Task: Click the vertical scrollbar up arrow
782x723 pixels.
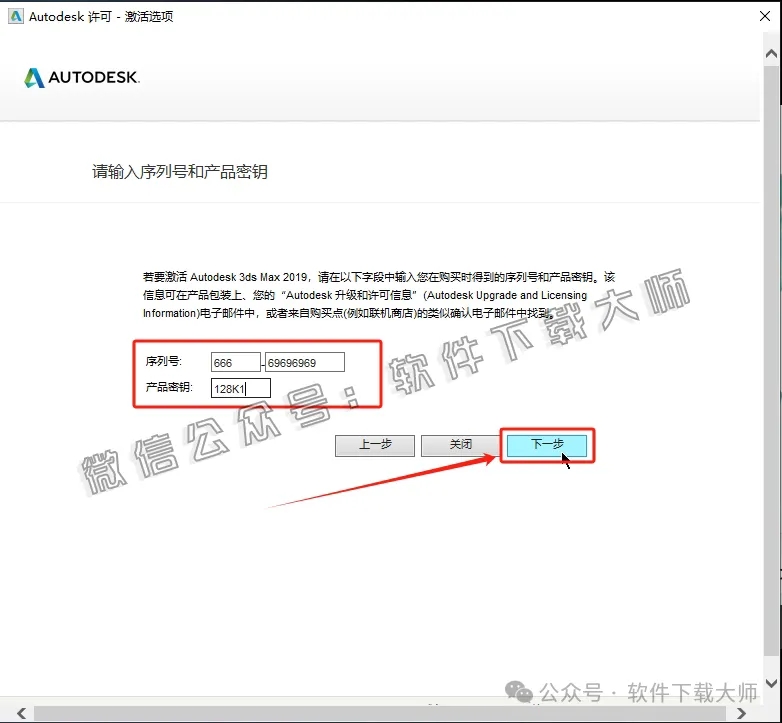Action: coord(771,53)
